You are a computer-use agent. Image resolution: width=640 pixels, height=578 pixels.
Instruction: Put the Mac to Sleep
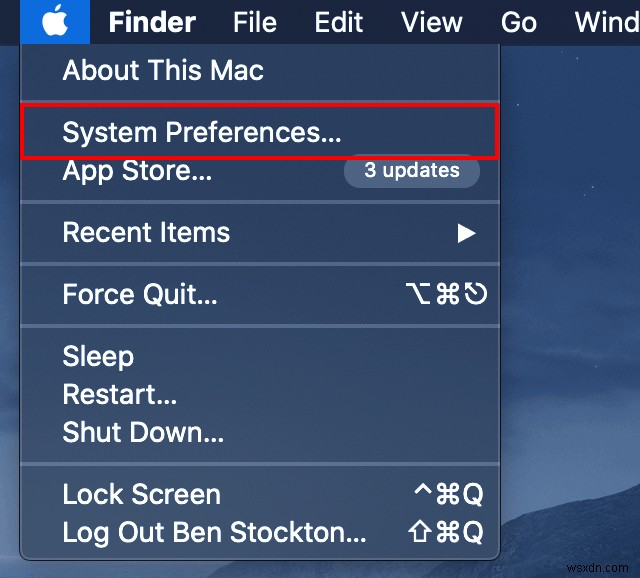pyautogui.click(x=98, y=357)
